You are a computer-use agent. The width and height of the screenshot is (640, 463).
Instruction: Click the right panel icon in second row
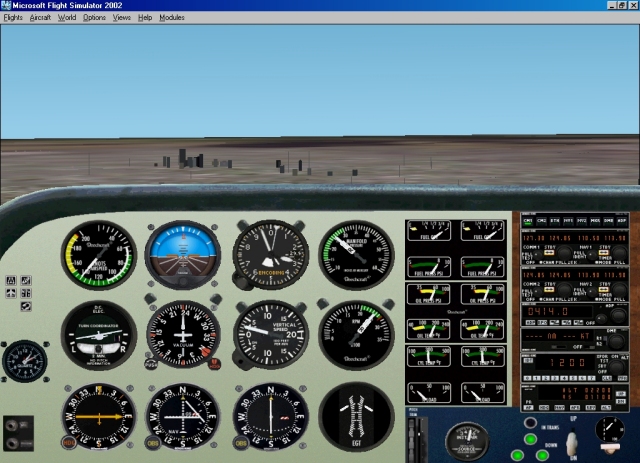click(26, 293)
